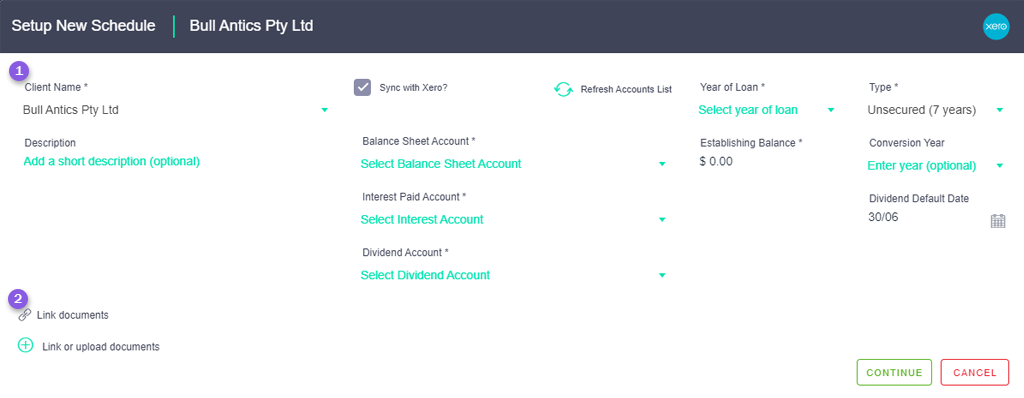
Task: Click Link or upload documents text
Action: point(101,347)
